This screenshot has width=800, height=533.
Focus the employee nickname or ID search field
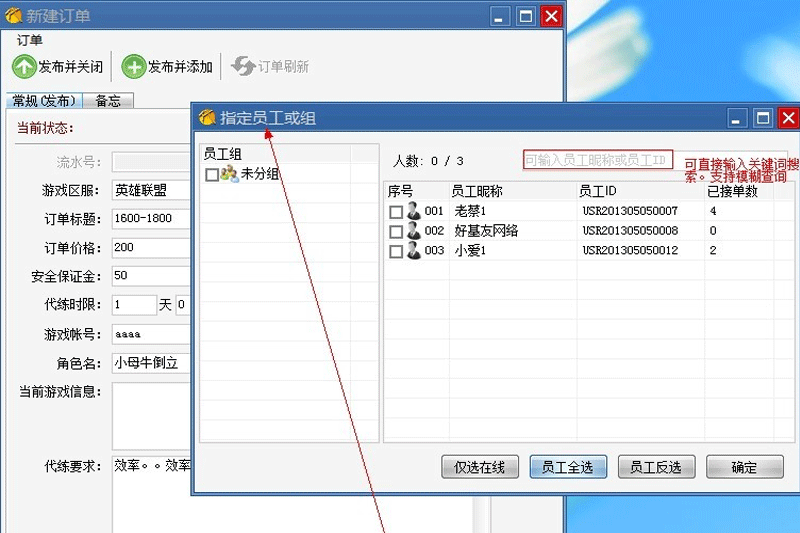click(x=597, y=160)
